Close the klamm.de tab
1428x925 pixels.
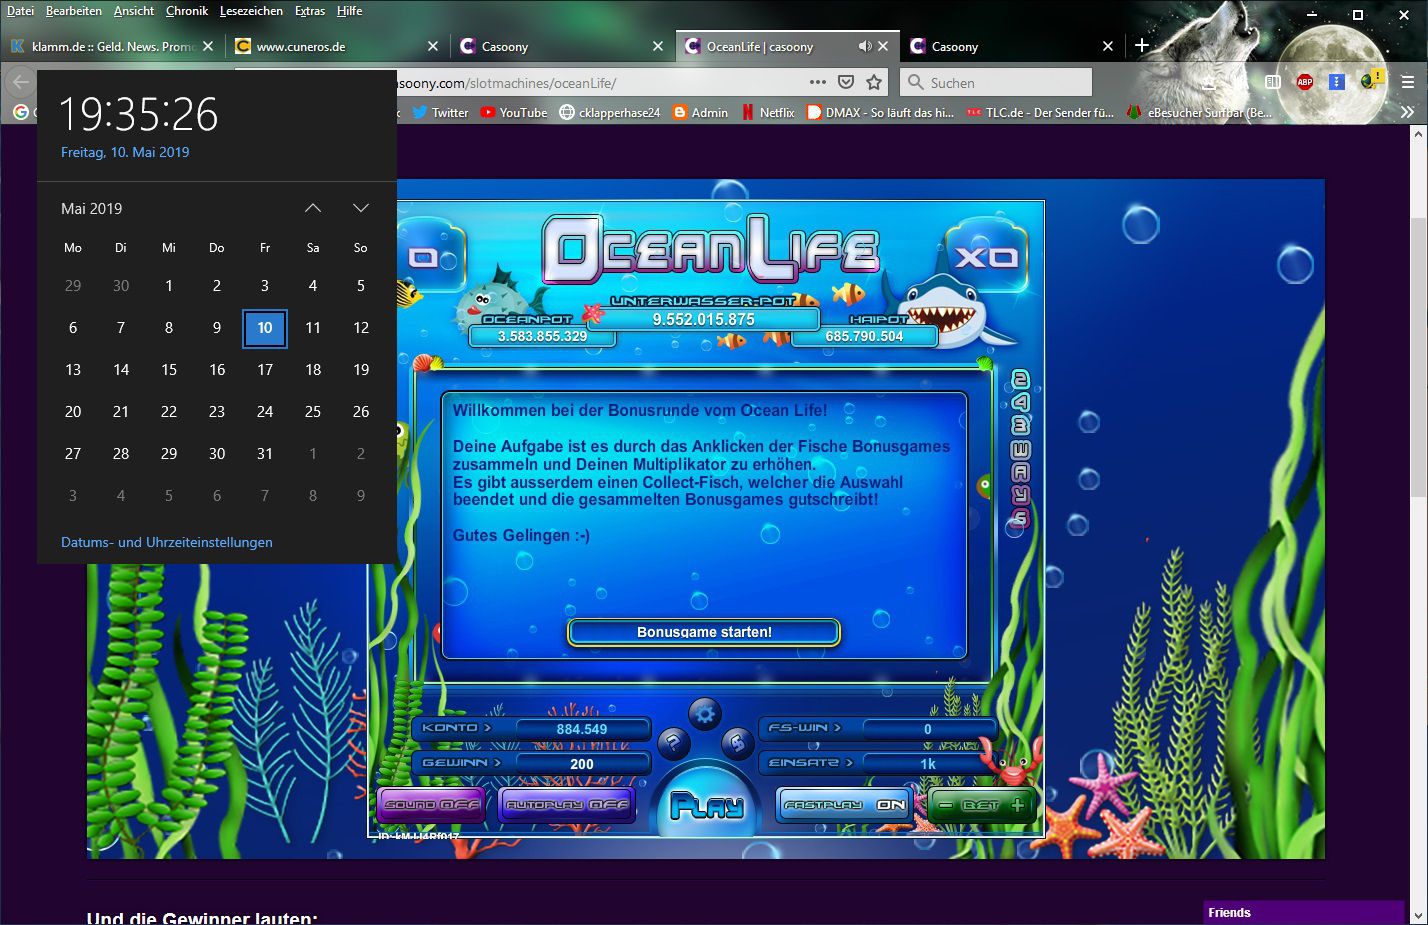208,46
